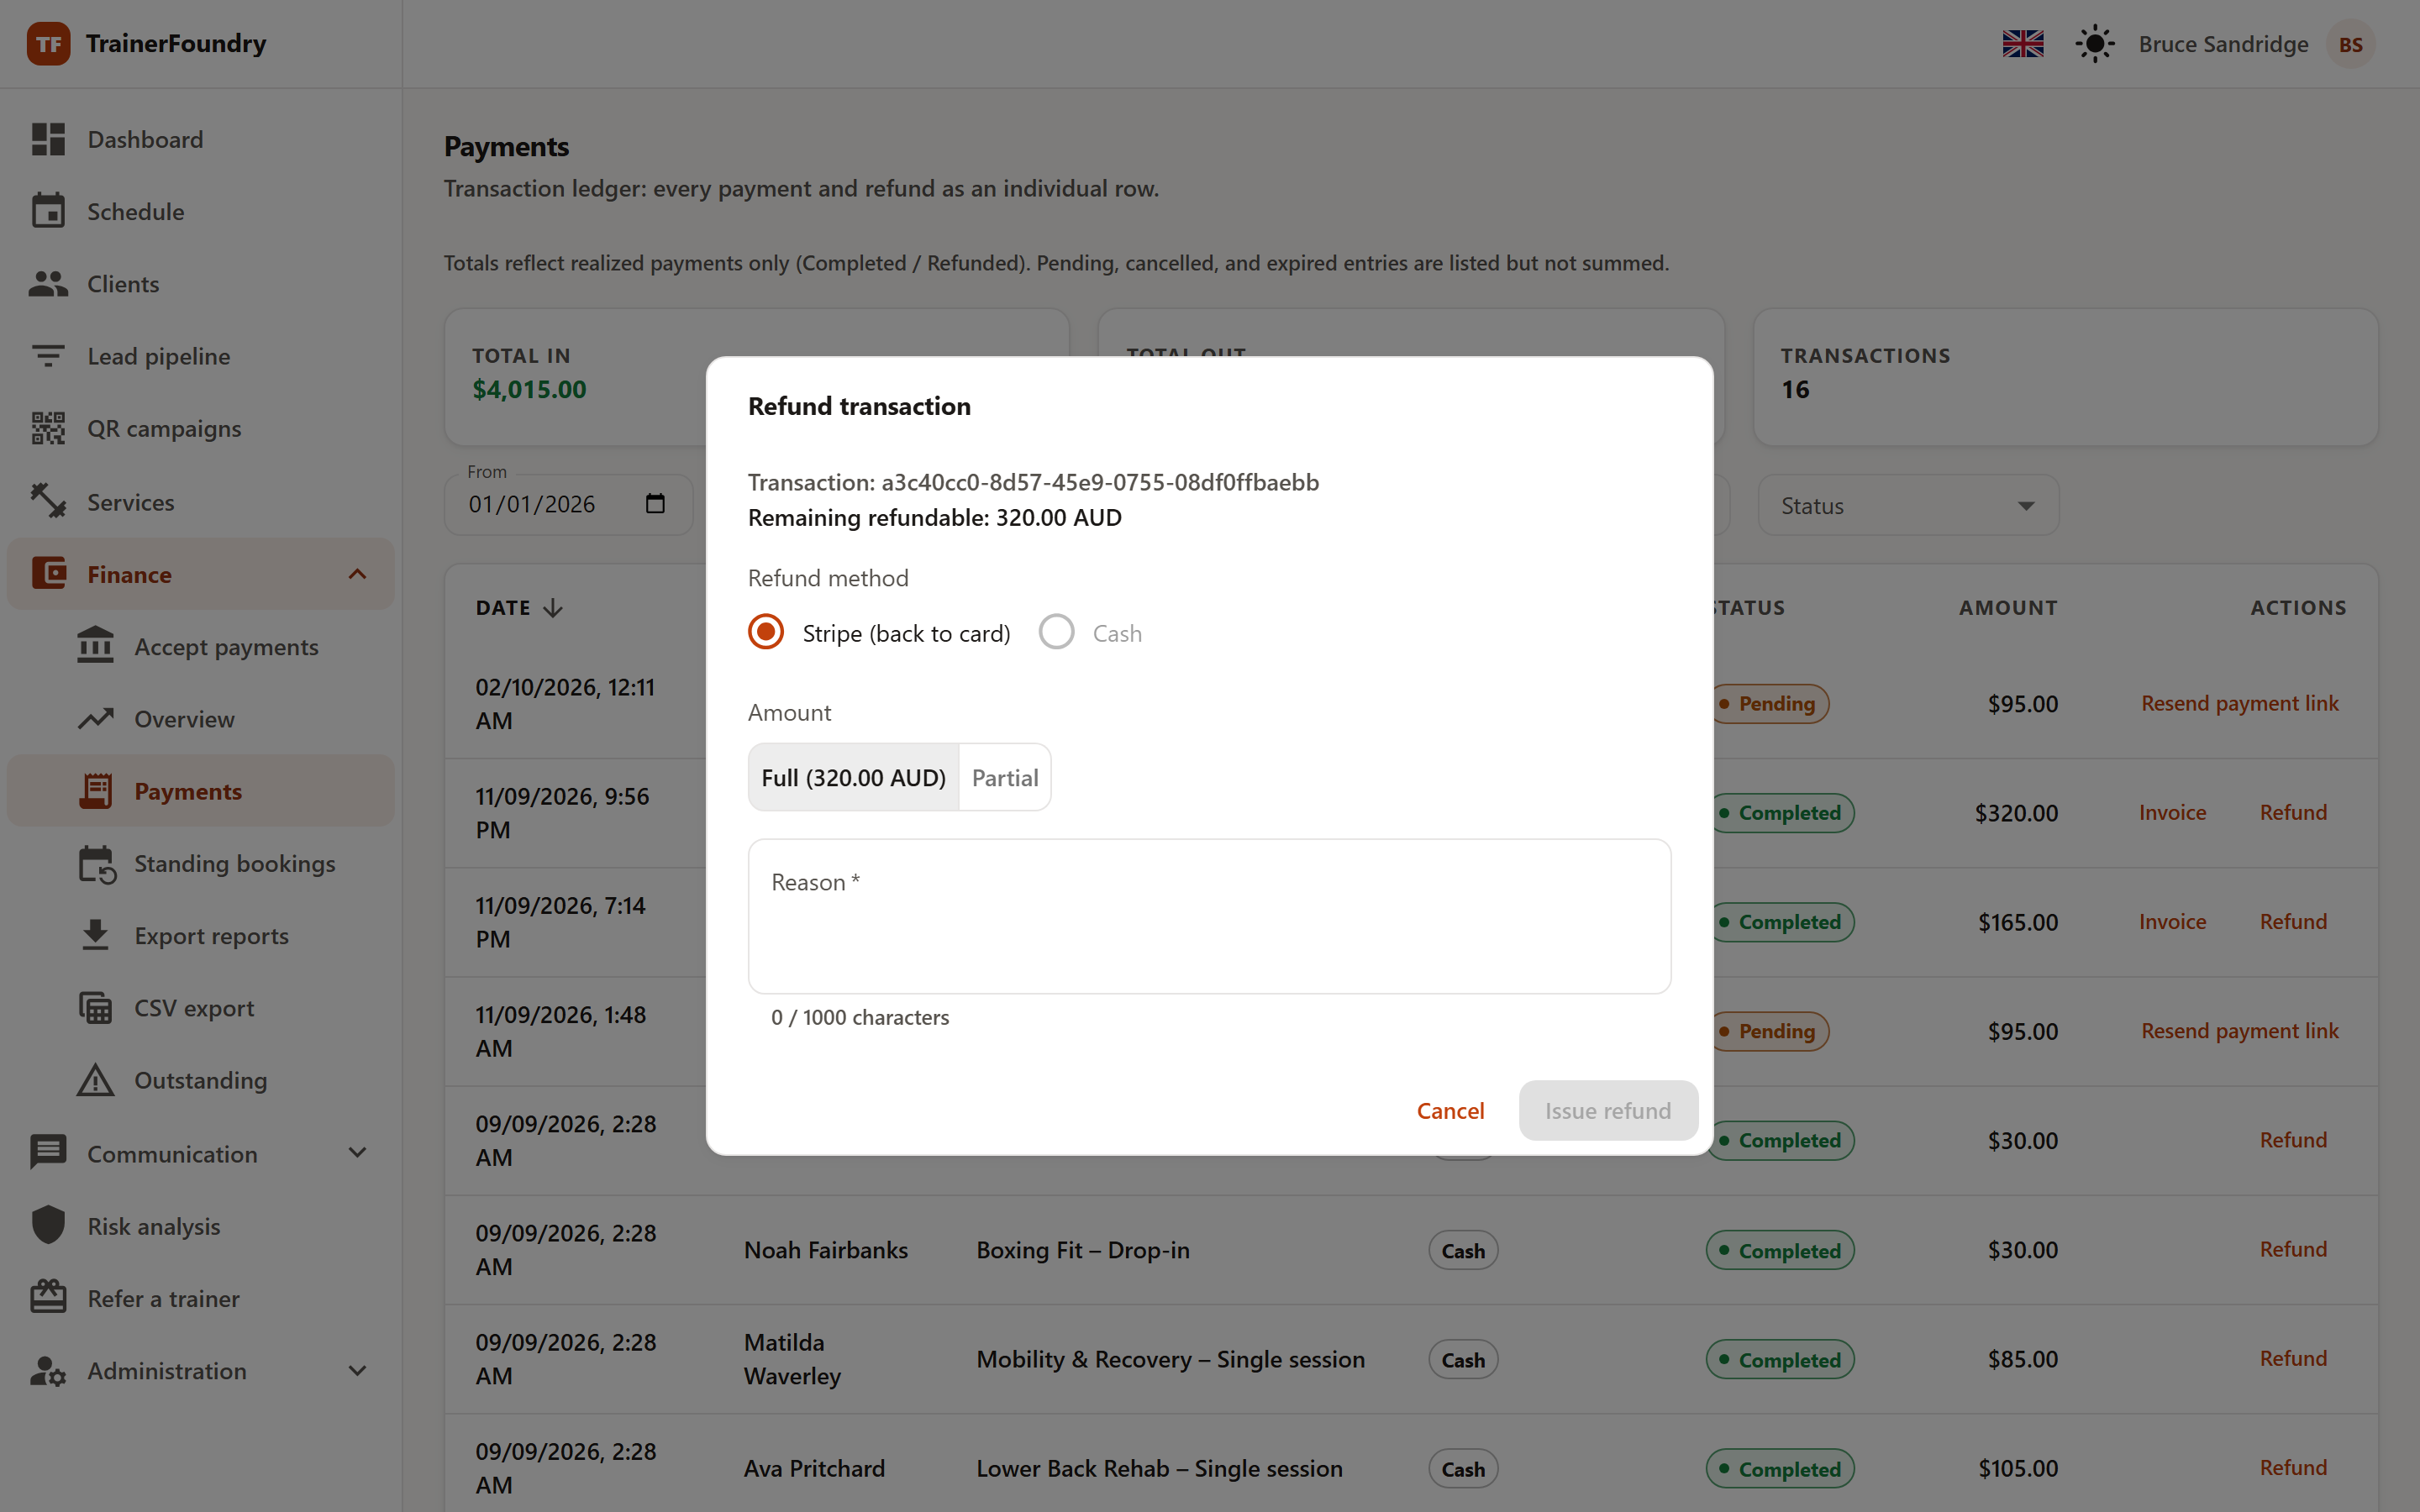This screenshot has width=2420, height=1512.
Task: Click the TrainerFoundry TF logo icon
Action: pyautogui.click(x=48, y=44)
